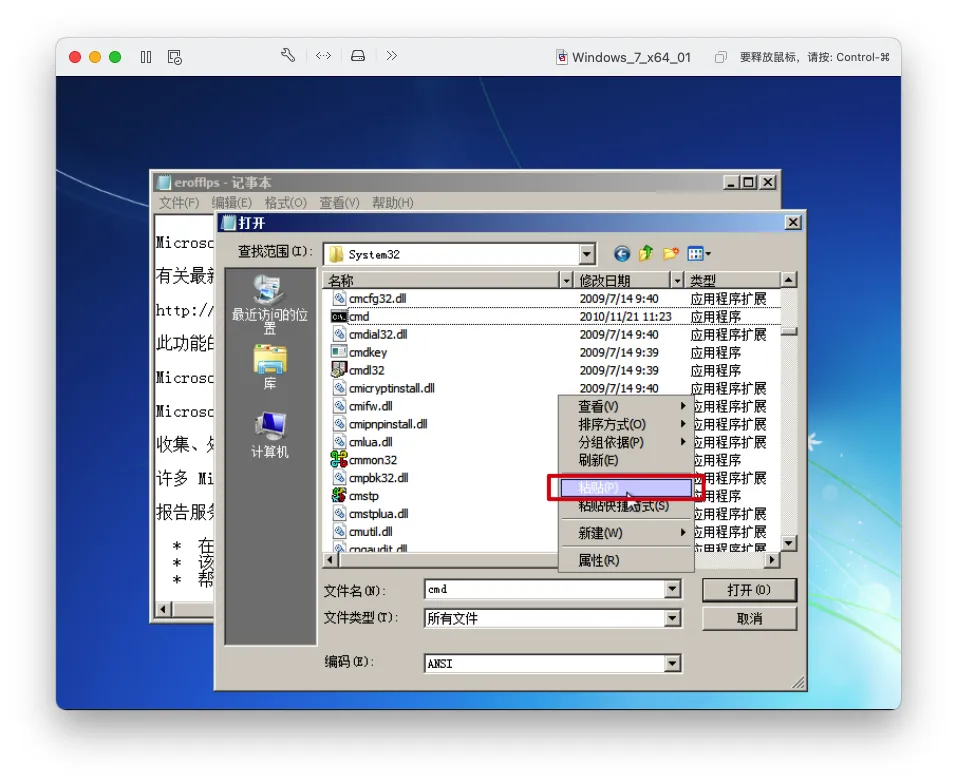Select the cmdkey application file
The image size is (957, 784).
(x=359, y=352)
